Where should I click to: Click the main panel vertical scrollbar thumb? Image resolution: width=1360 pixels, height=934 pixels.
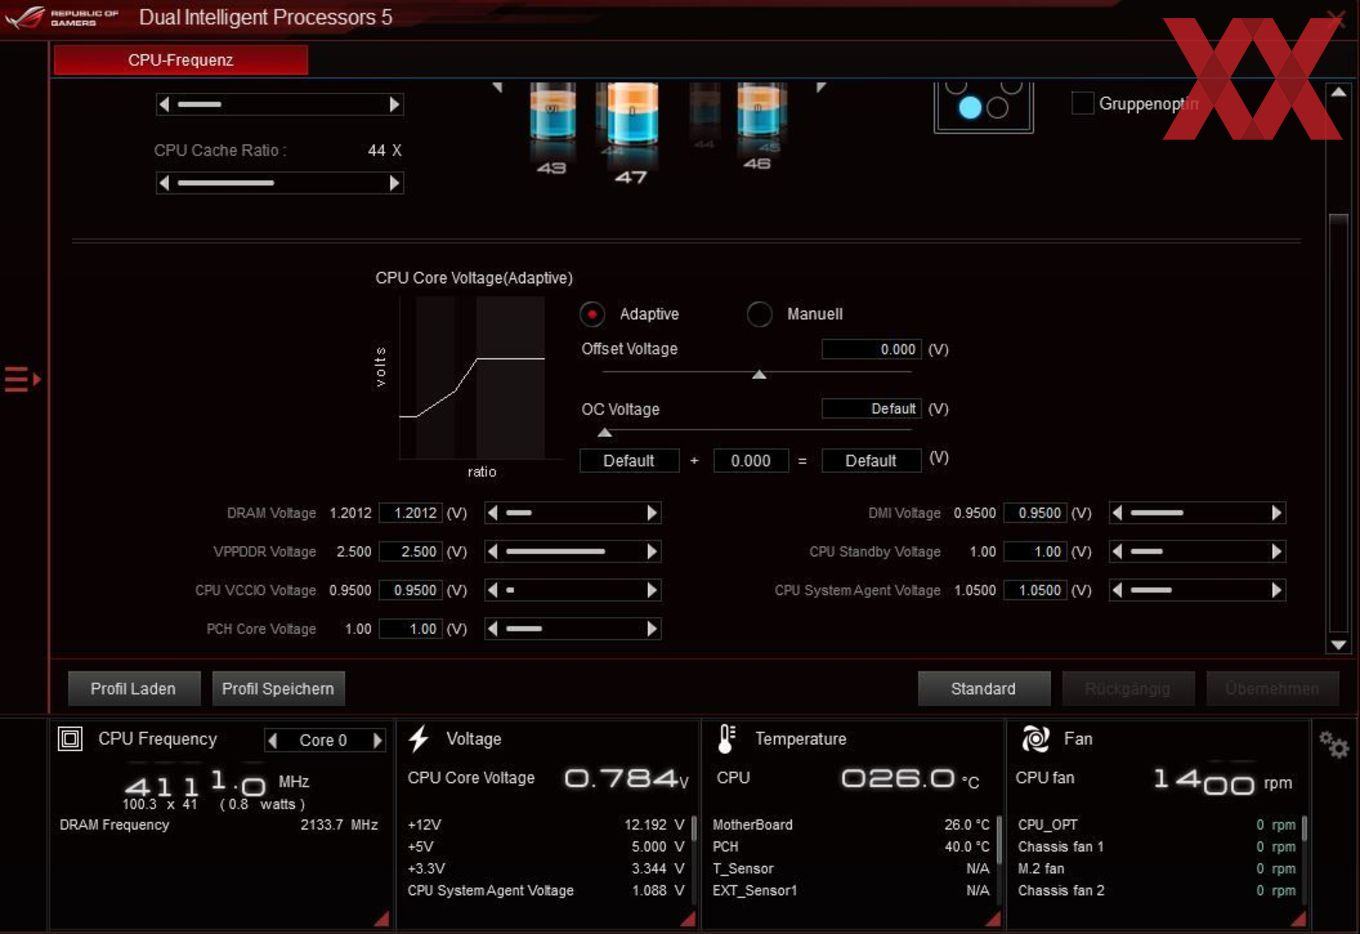1338,423
